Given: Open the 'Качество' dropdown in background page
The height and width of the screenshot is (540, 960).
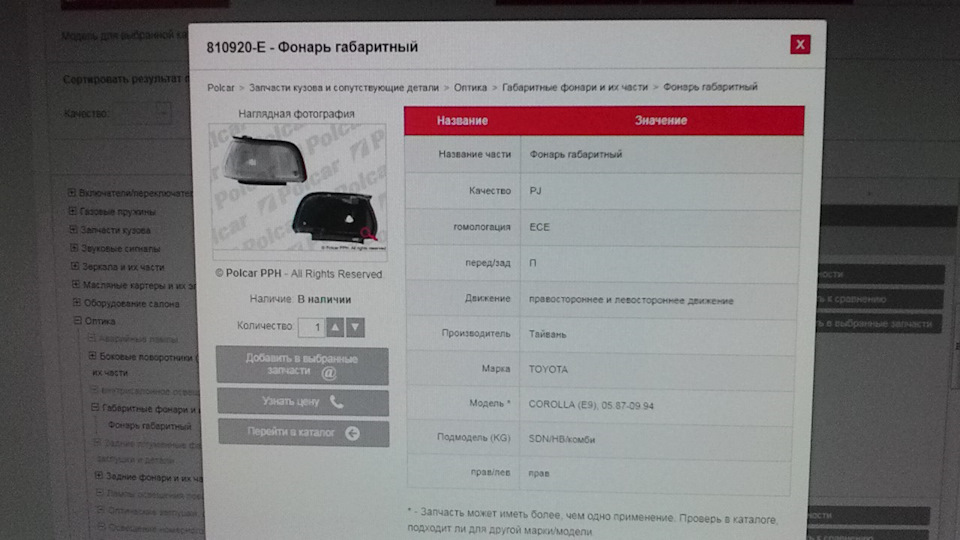Looking at the screenshot, I should click(144, 113).
